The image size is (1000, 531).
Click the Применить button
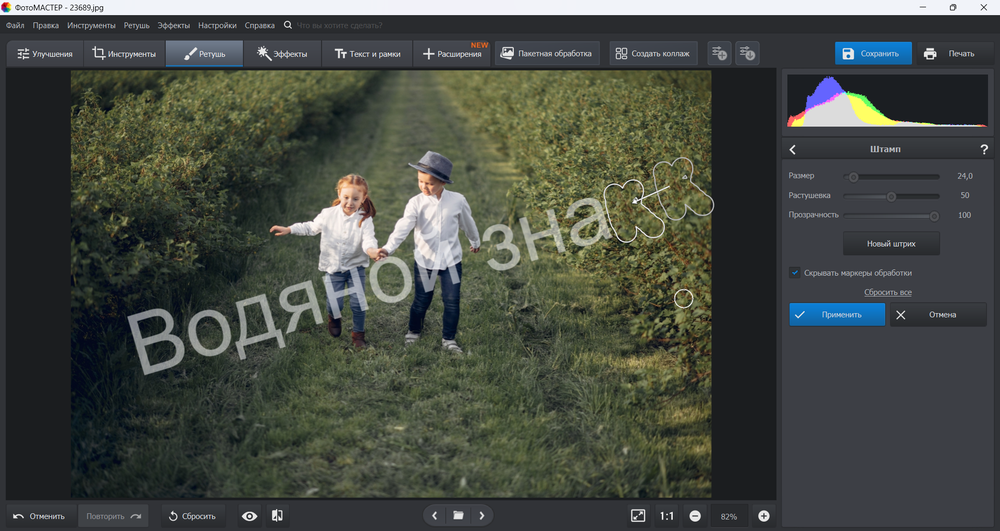[x=837, y=315]
